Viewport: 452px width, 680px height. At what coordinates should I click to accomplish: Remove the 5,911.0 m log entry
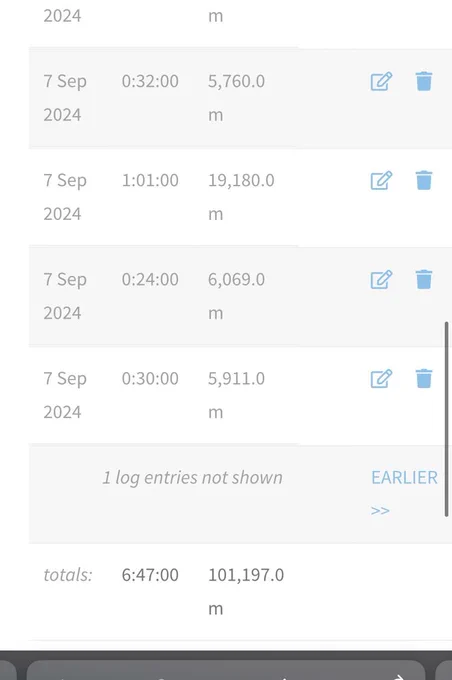424,379
